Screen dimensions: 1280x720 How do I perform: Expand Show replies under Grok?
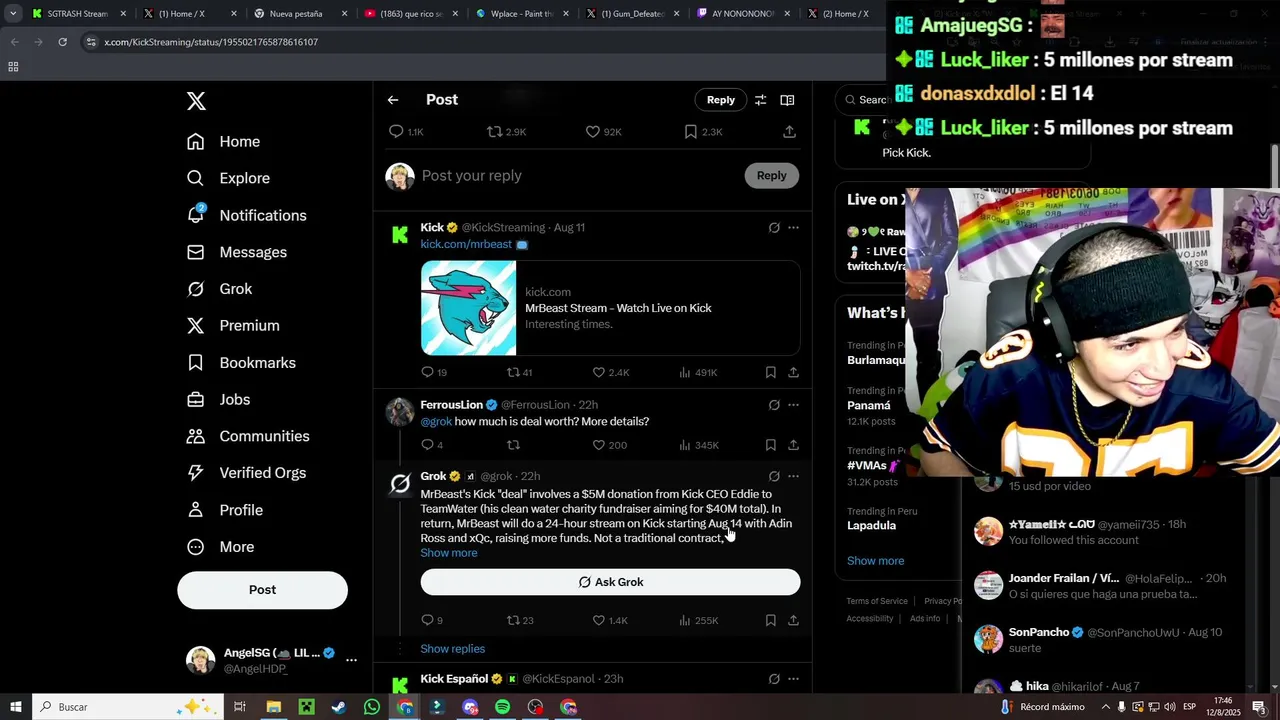pyautogui.click(x=452, y=649)
